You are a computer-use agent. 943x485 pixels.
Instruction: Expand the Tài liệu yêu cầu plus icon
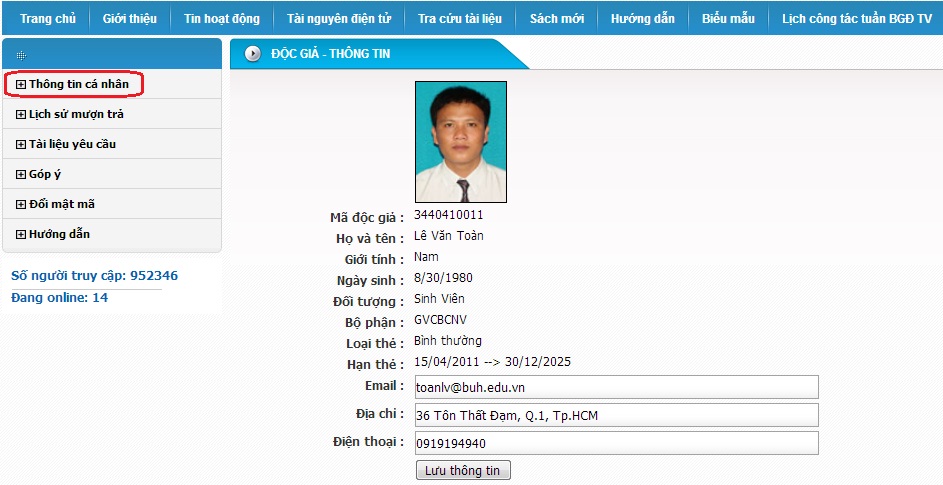pos(21,144)
